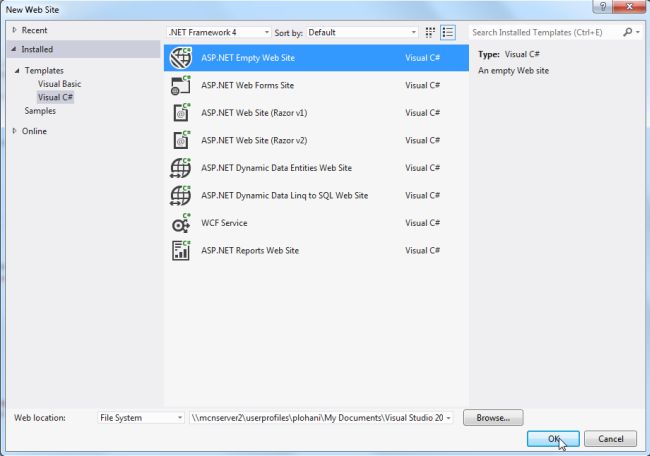
Task: Collapse the Templates tree node
Action: coord(17,70)
